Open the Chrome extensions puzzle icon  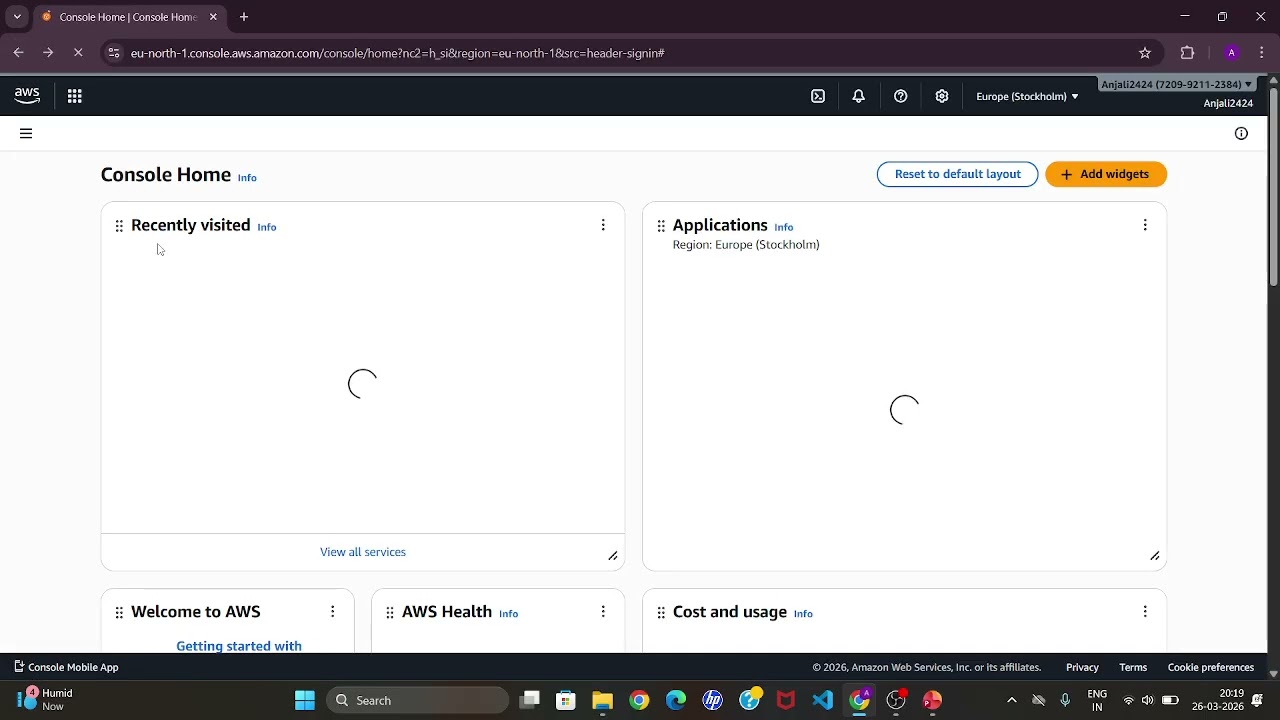pos(1188,53)
